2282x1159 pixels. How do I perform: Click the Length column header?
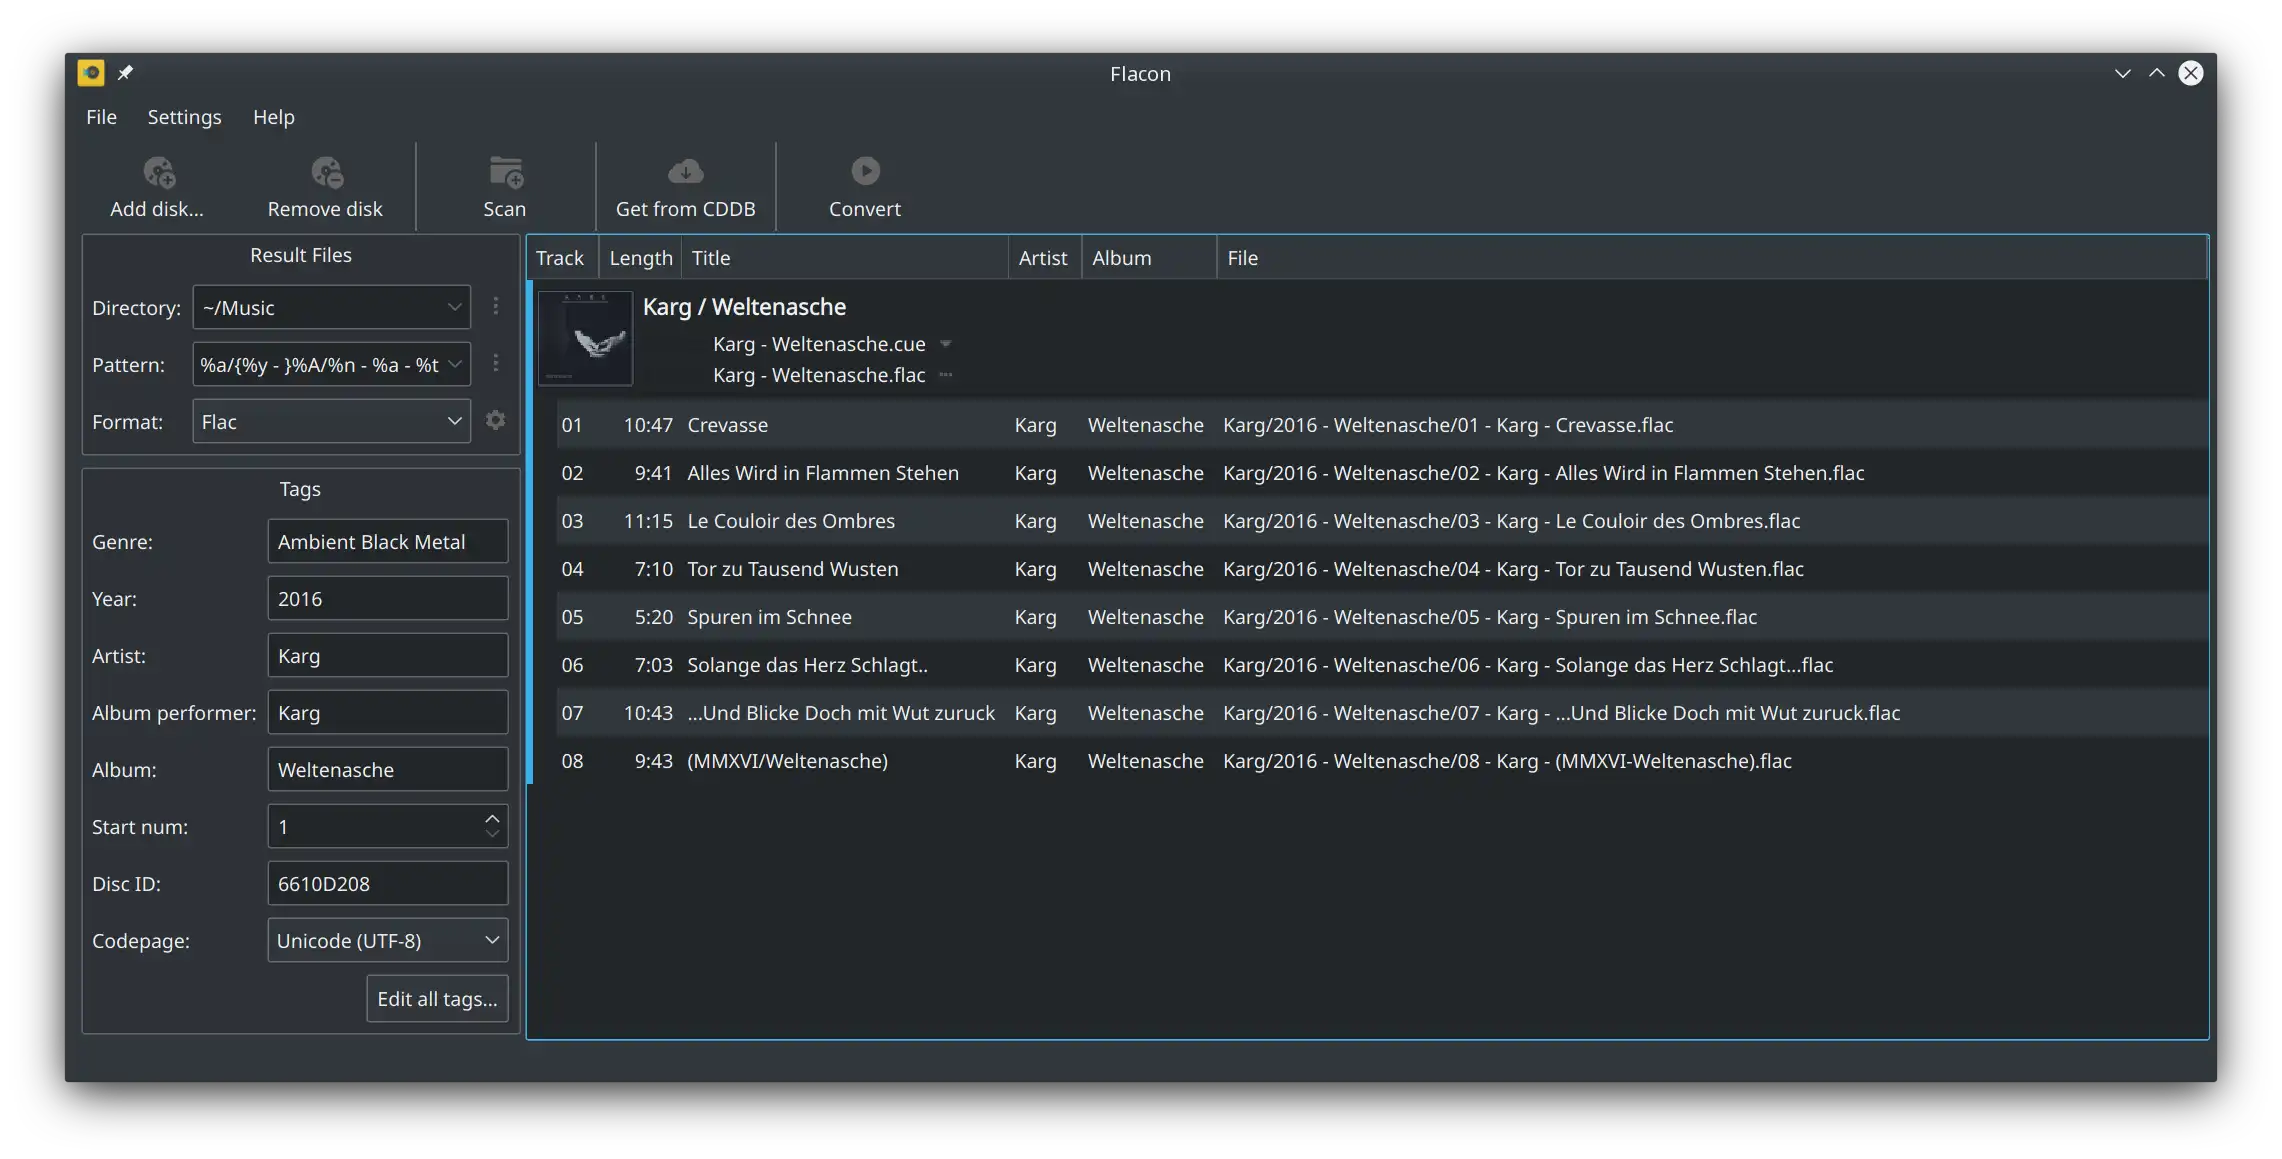coord(640,258)
